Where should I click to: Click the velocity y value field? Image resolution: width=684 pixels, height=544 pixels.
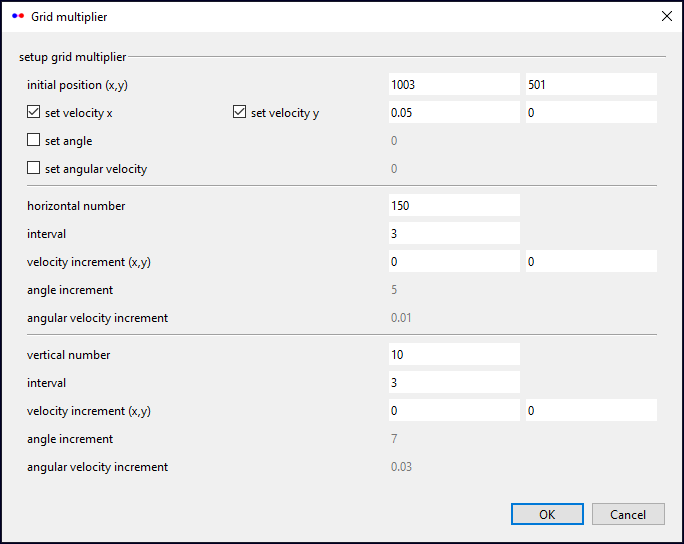590,113
